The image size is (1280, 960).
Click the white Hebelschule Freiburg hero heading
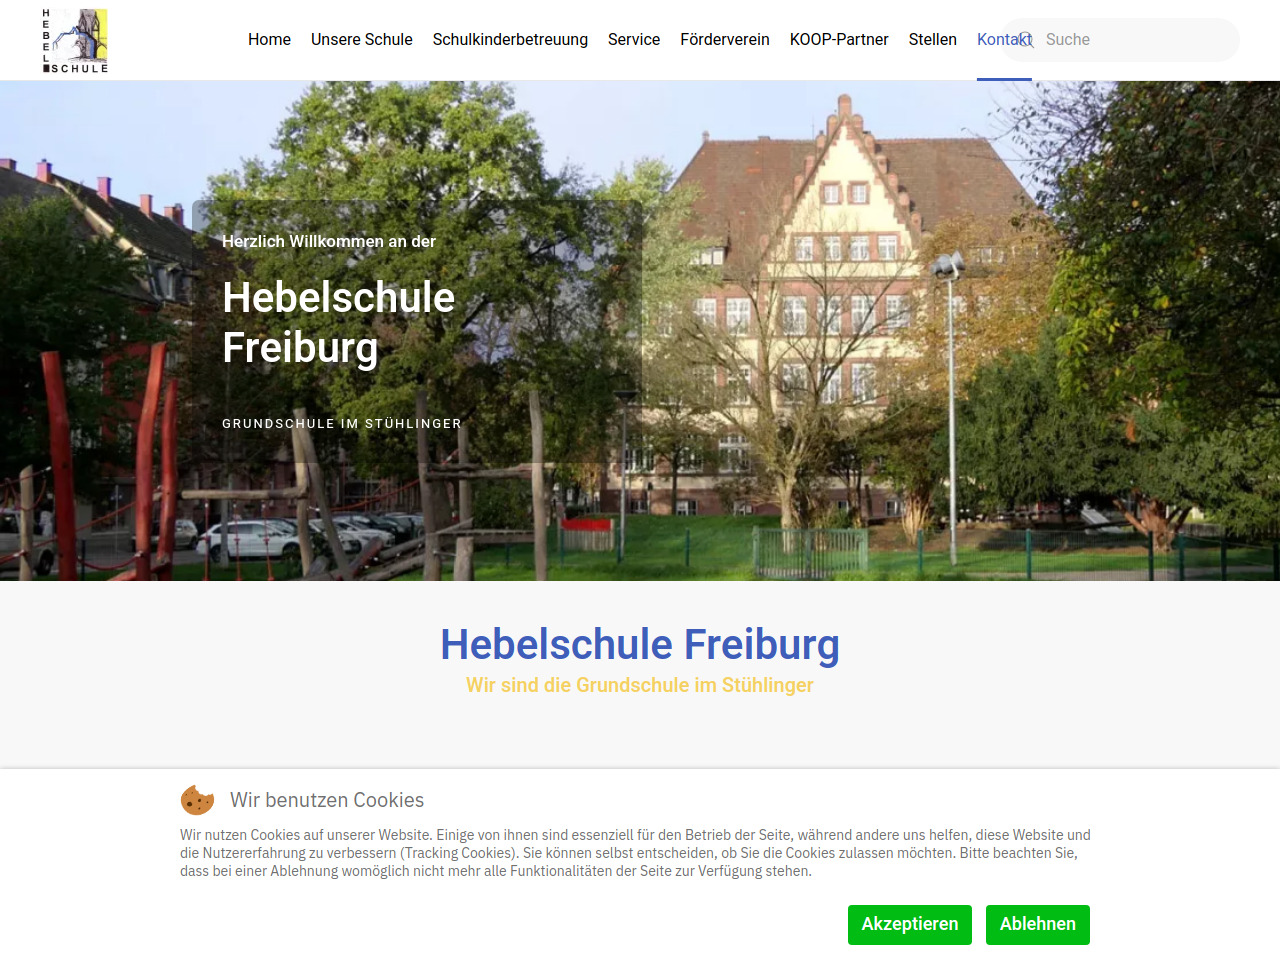[x=338, y=322]
